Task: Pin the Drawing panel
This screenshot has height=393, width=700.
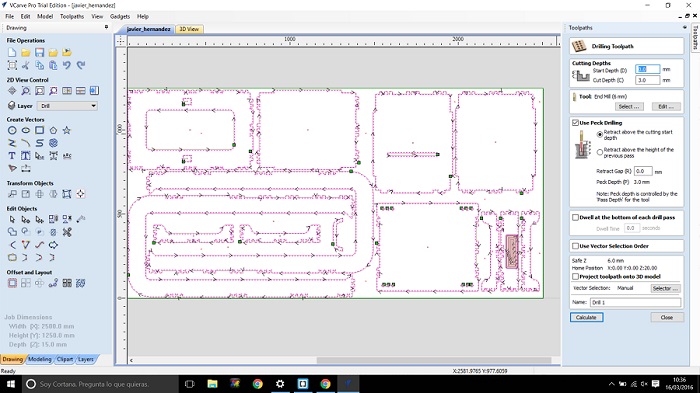Action: click(106, 27)
